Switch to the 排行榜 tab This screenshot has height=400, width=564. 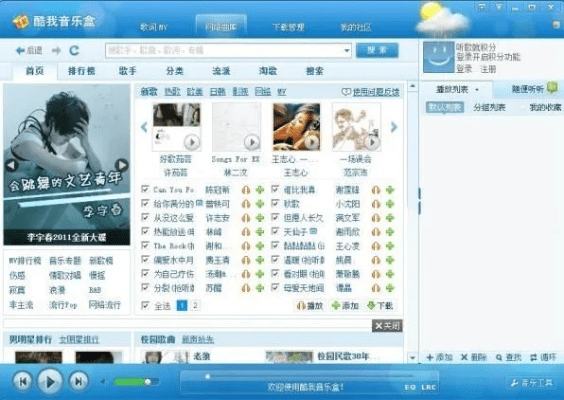82,71
